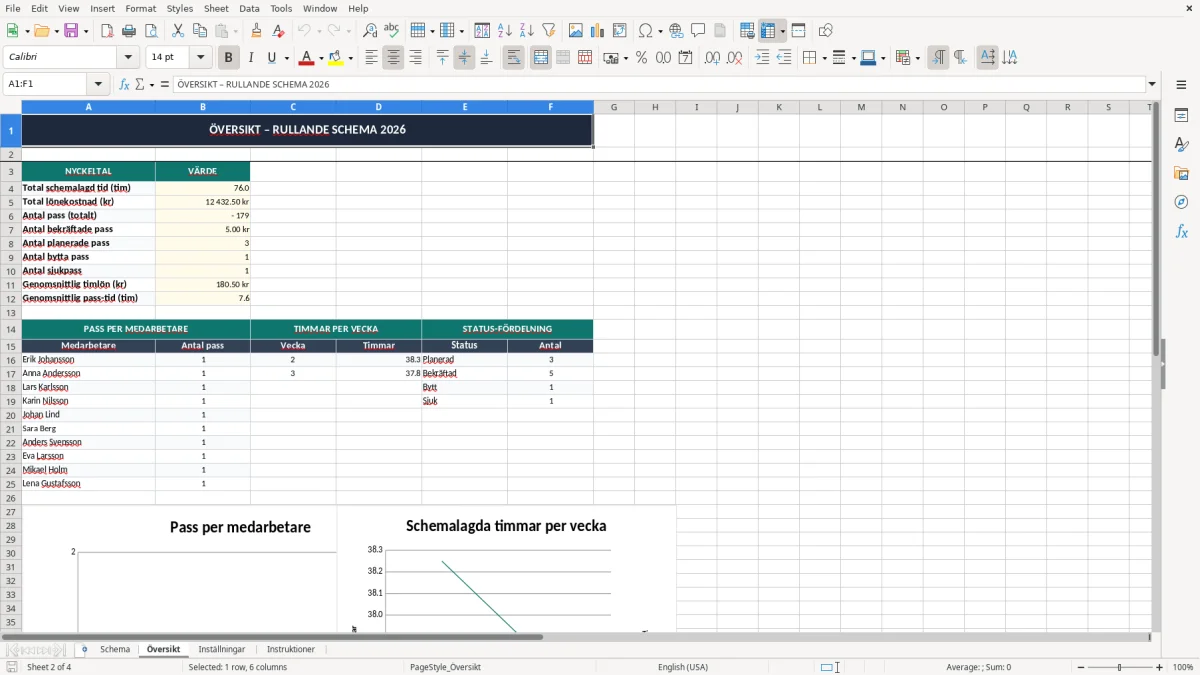Viewport: 1200px width, 675px height.
Task: Insert a comment
Action: tap(698, 31)
